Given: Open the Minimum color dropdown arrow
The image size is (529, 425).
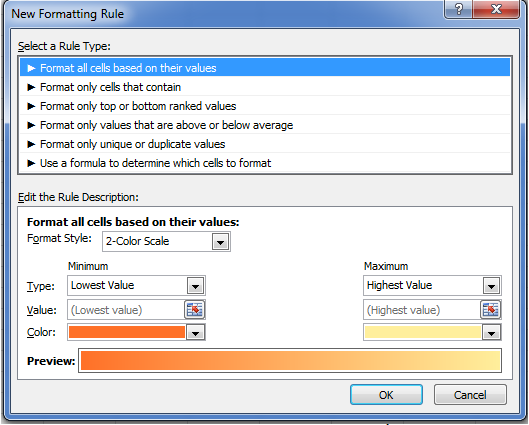Looking at the screenshot, I should 195,333.
